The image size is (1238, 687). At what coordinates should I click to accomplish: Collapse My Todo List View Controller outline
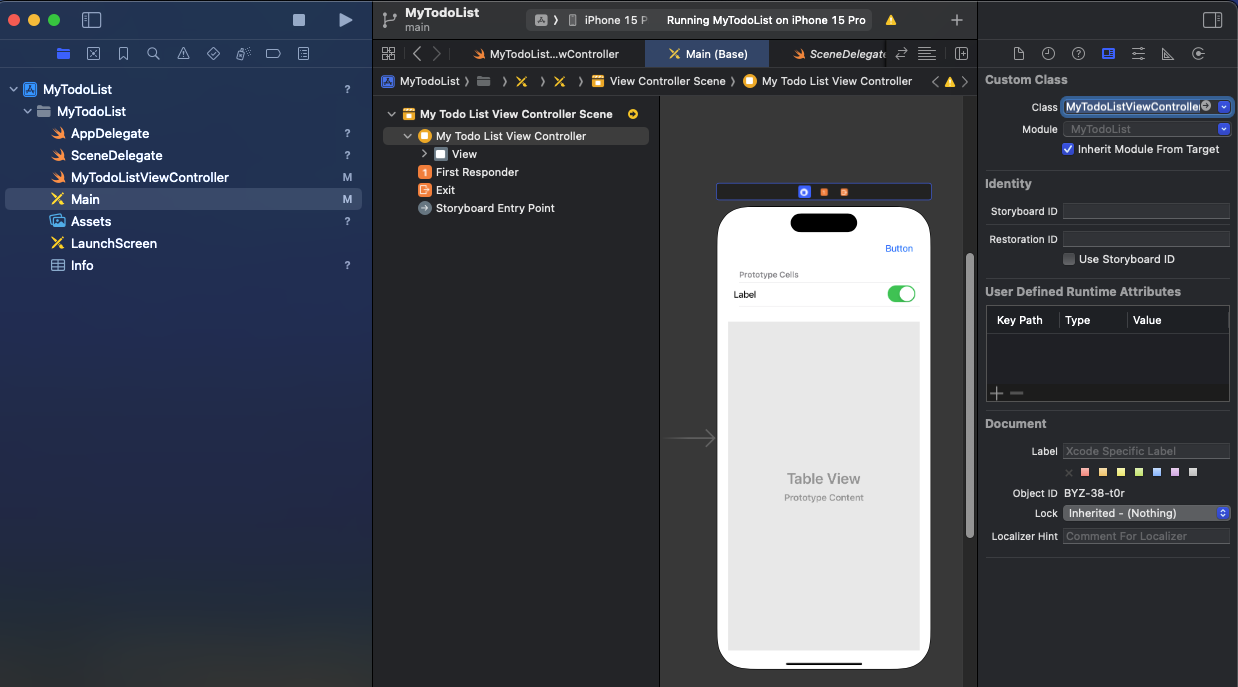pyautogui.click(x=408, y=136)
